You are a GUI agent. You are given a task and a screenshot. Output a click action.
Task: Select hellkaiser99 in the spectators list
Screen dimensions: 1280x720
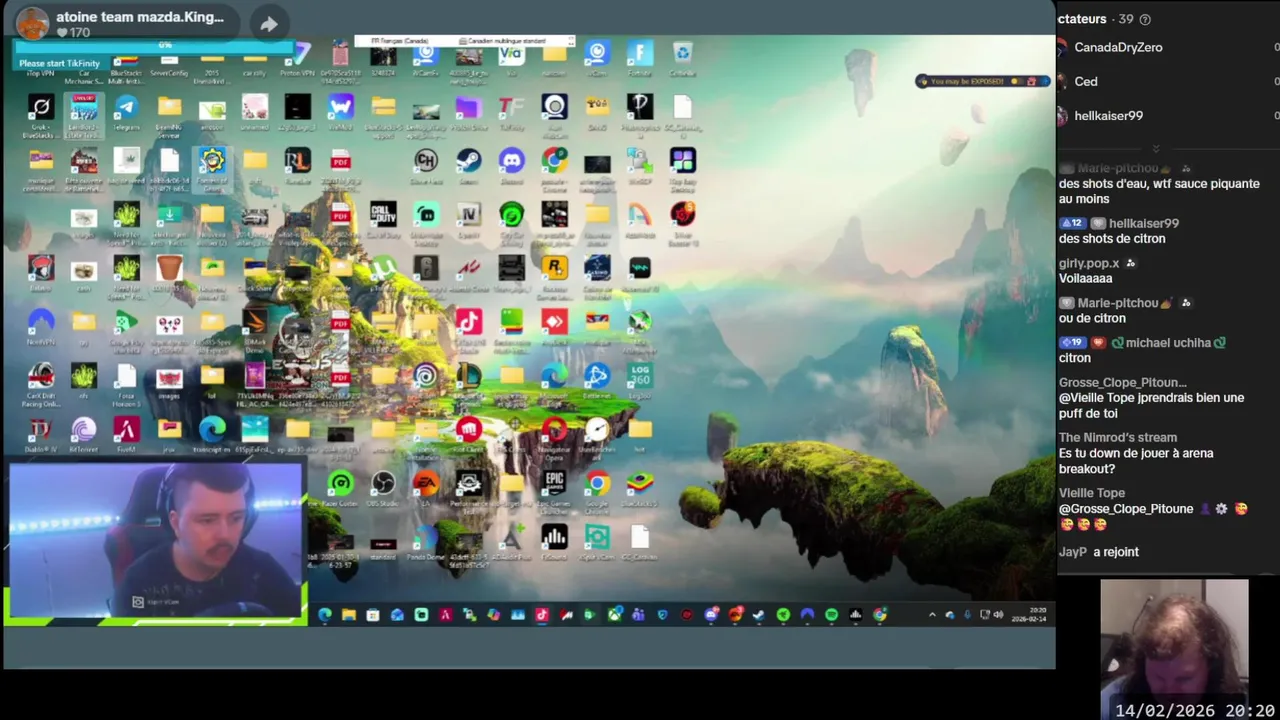(1108, 116)
